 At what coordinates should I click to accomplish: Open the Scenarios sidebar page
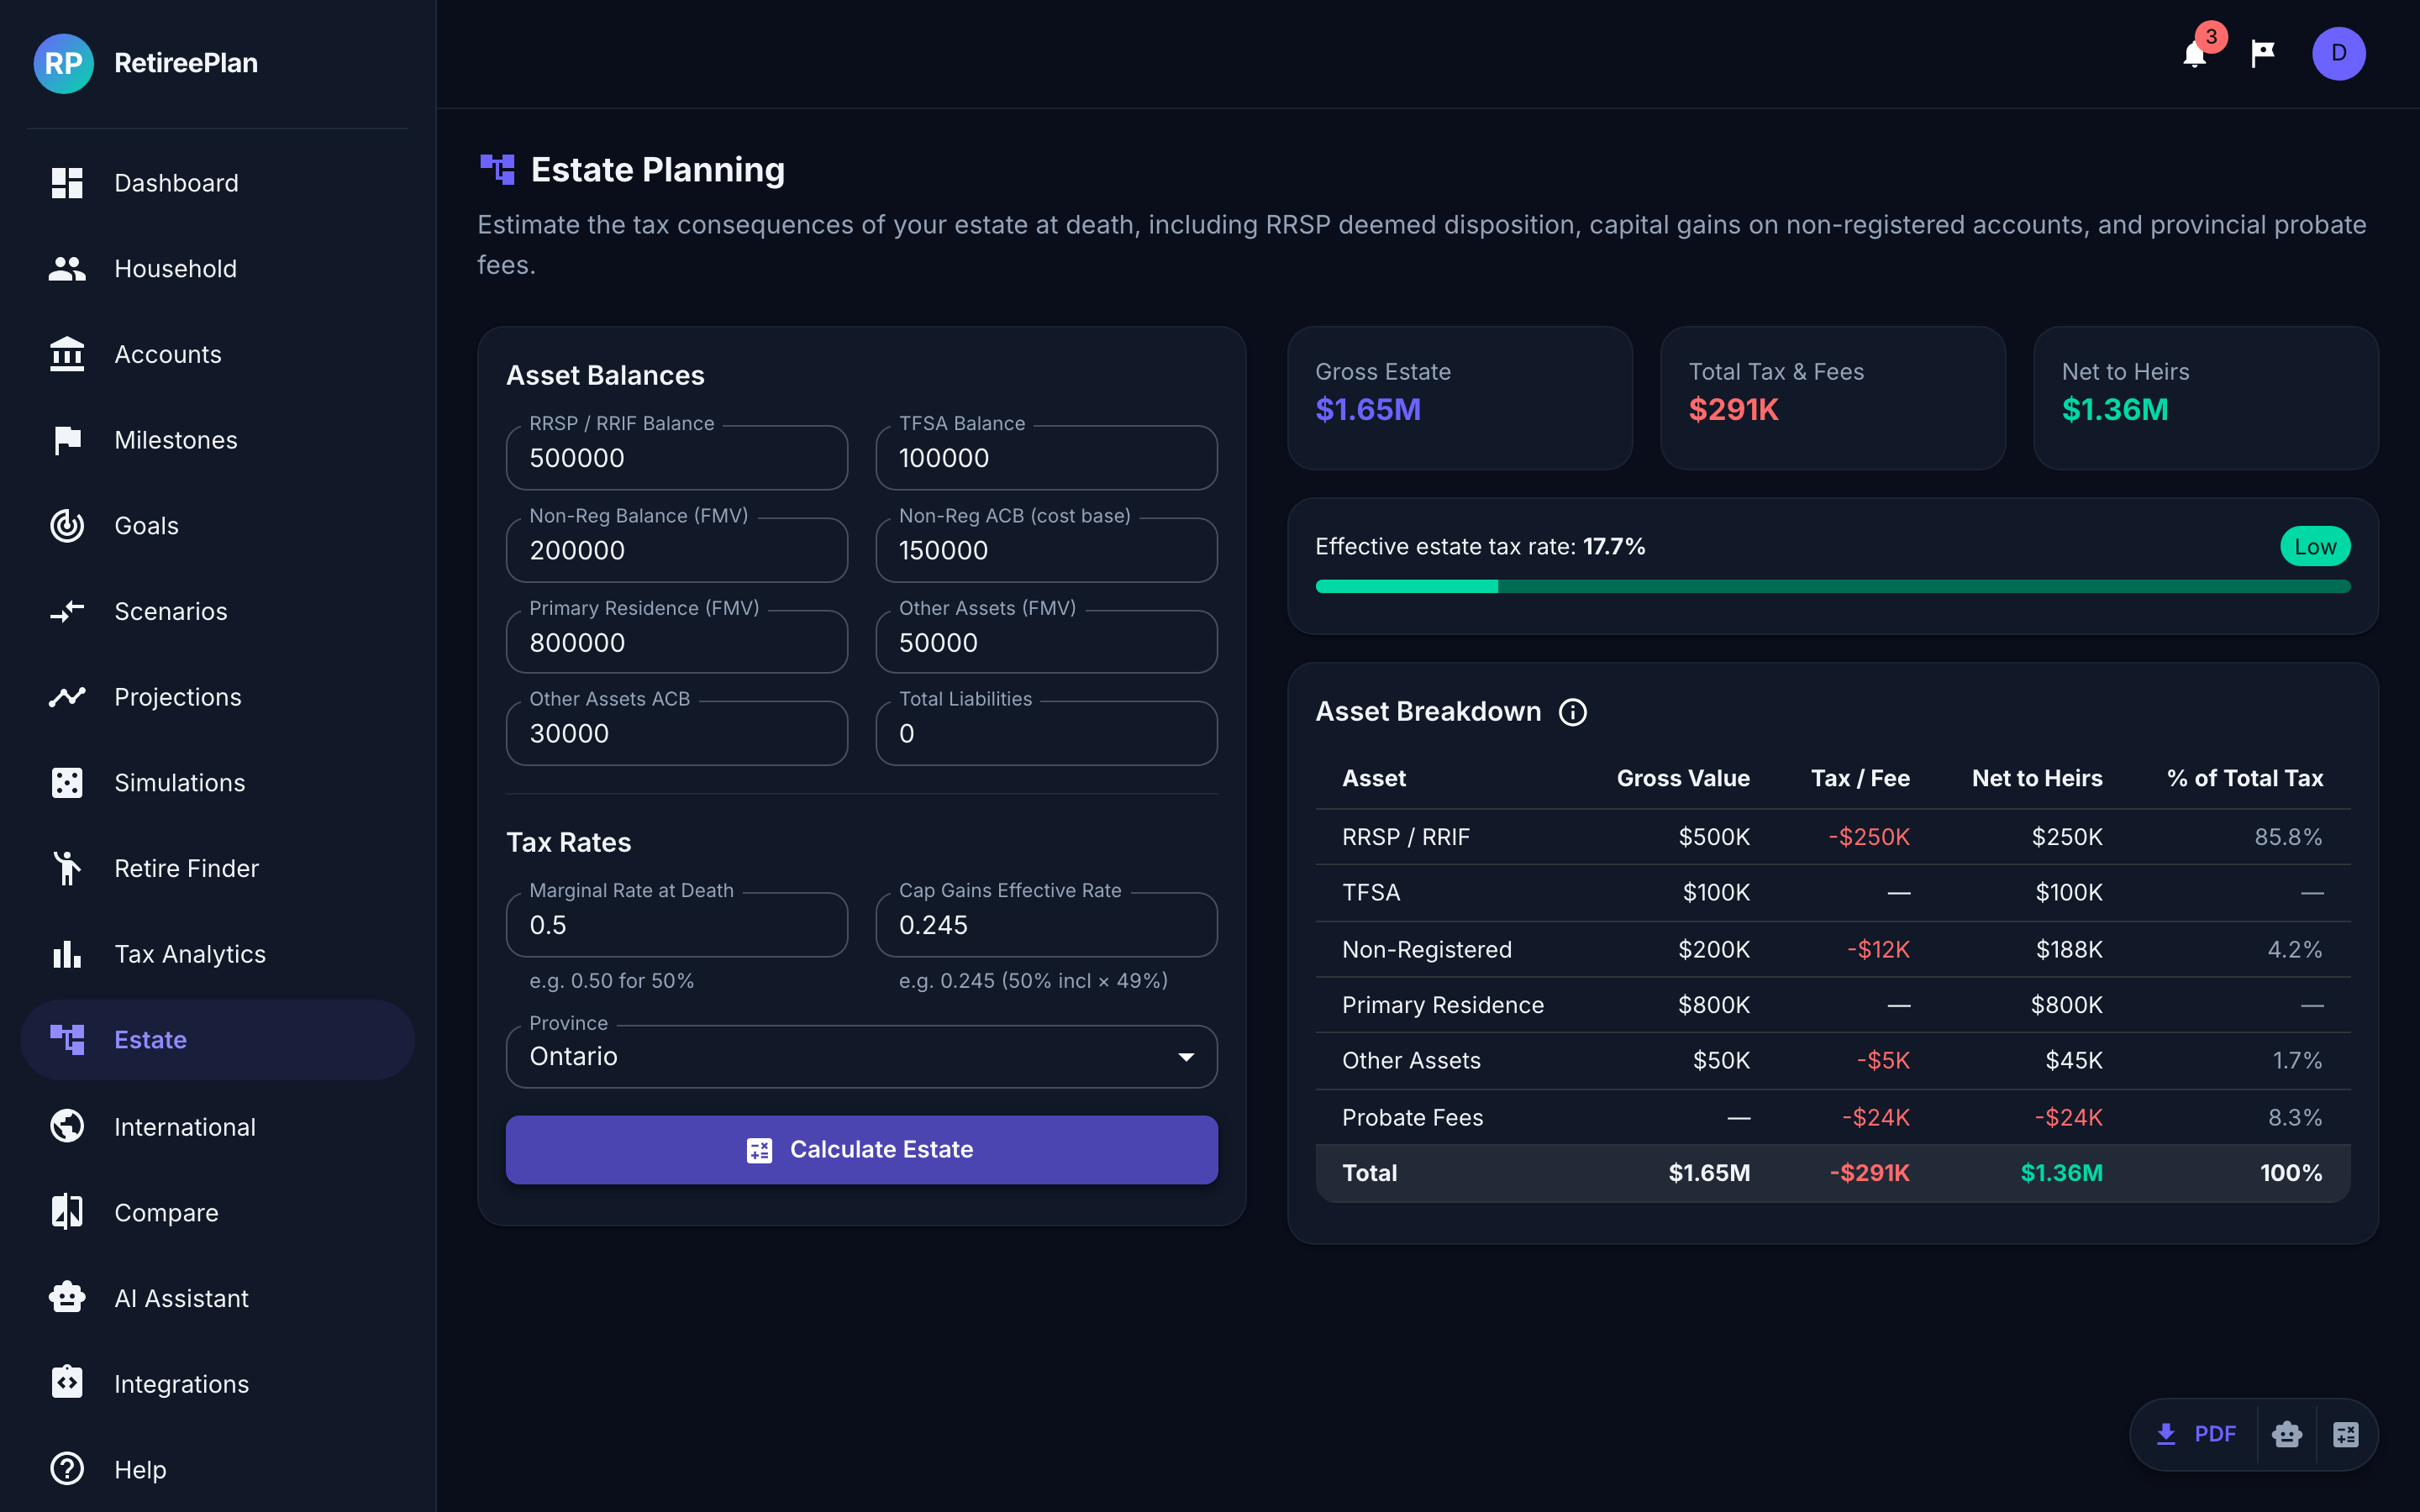tap(171, 611)
